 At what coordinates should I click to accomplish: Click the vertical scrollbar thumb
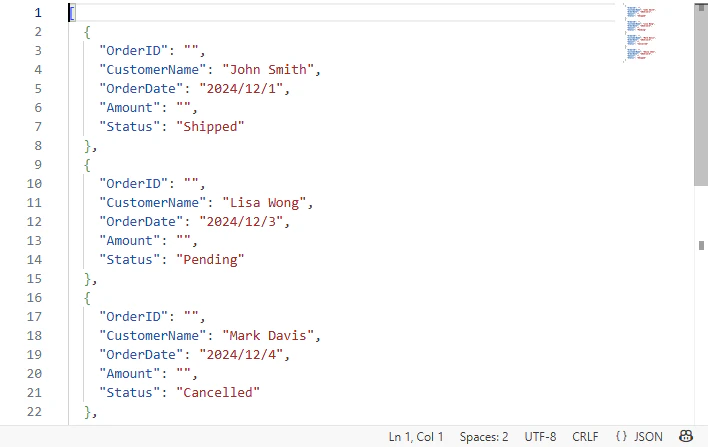tap(701, 94)
